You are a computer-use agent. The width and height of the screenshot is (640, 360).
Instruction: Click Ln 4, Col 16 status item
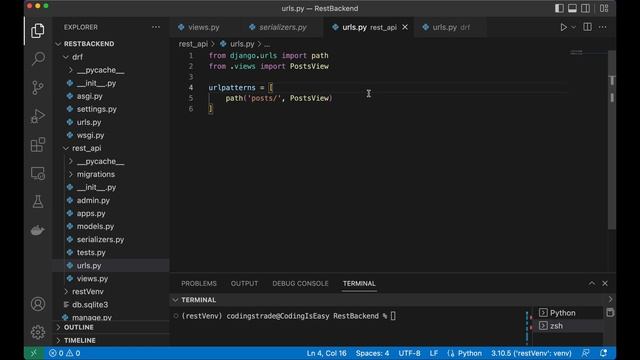point(326,353)
